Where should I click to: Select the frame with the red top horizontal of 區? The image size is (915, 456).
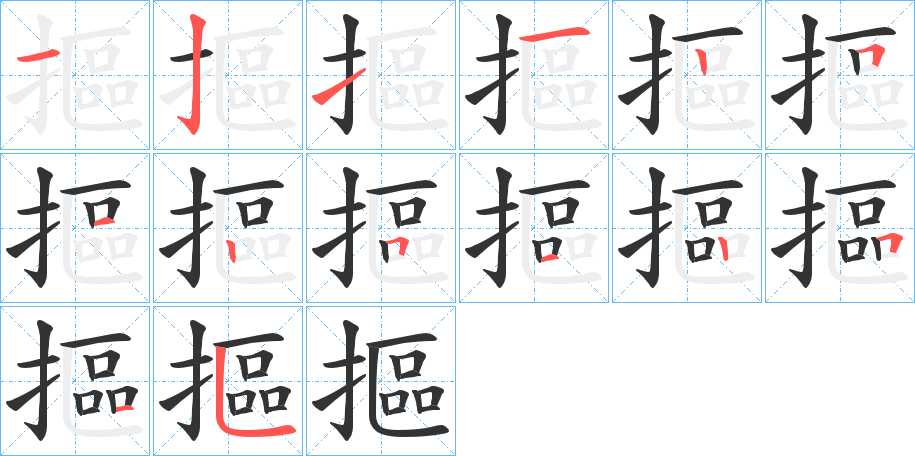click(534, 75)
